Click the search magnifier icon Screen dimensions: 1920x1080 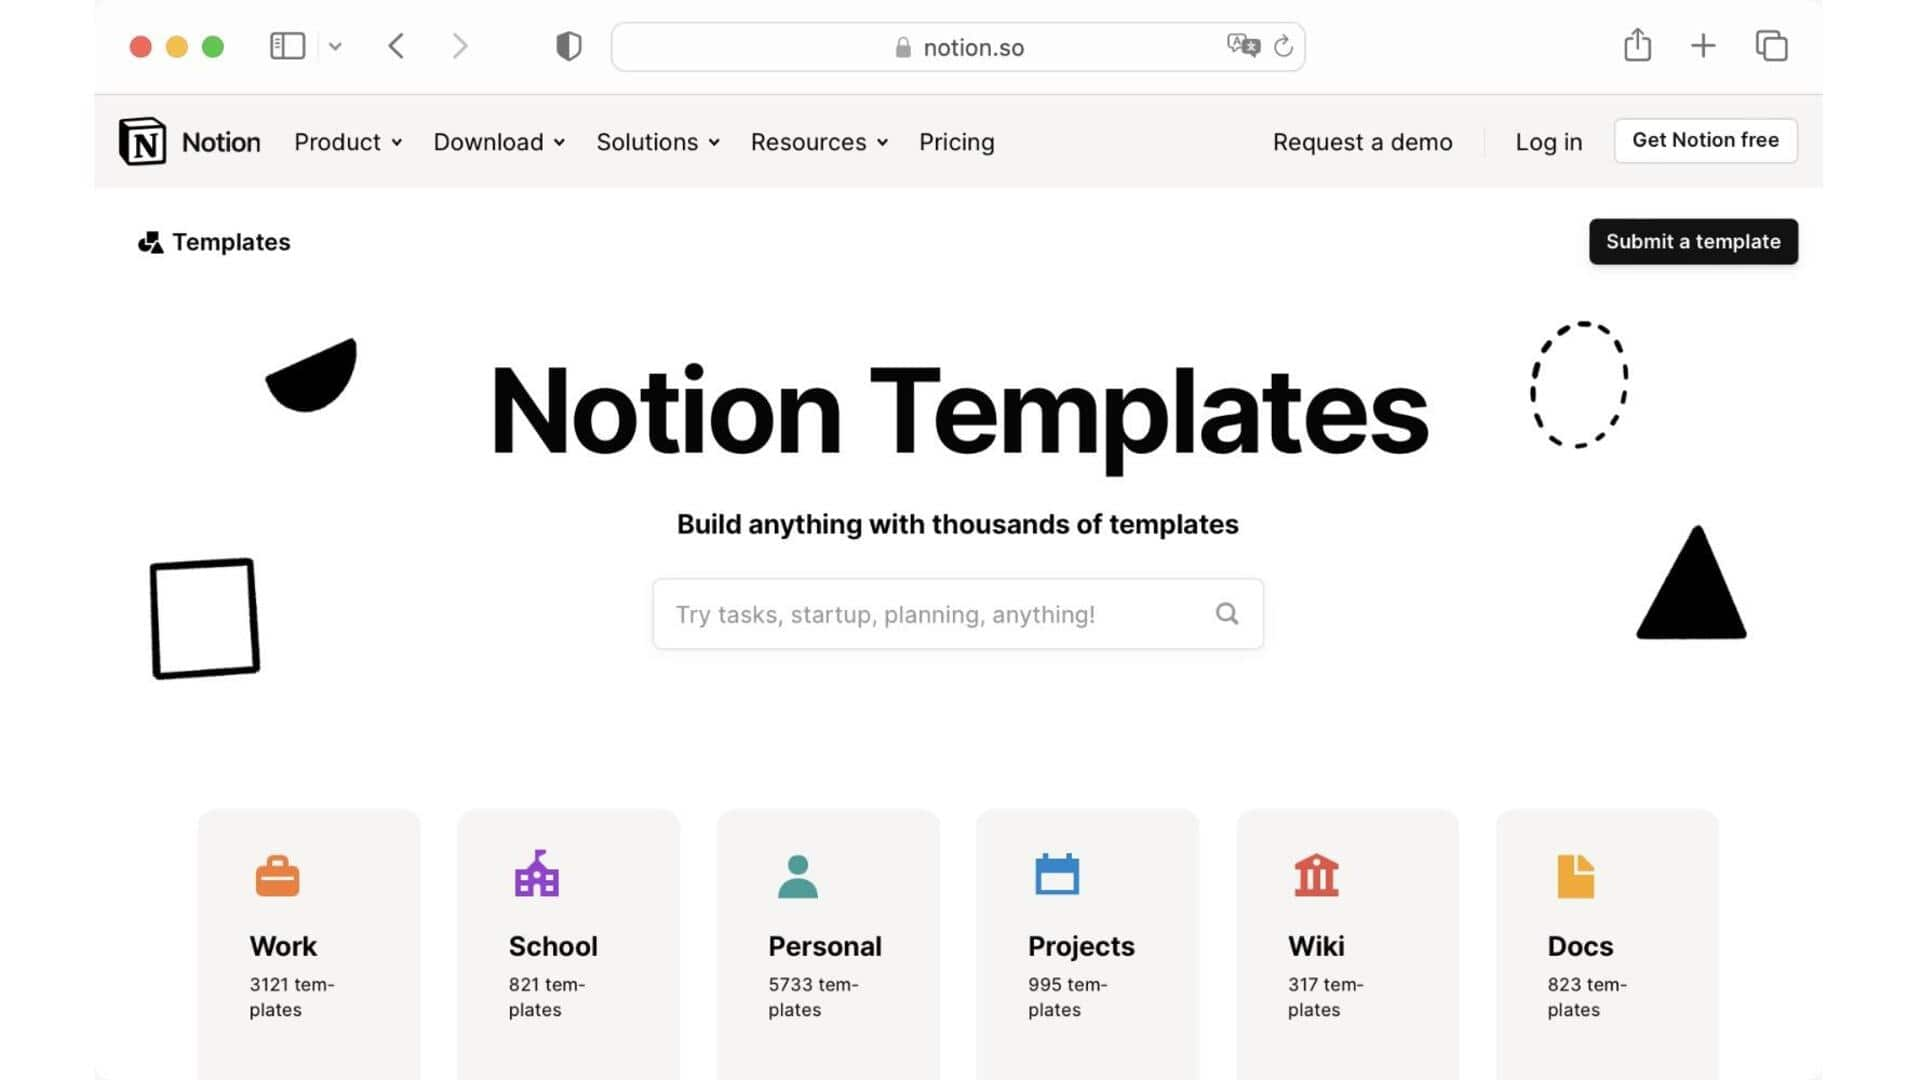point(1224,613)
